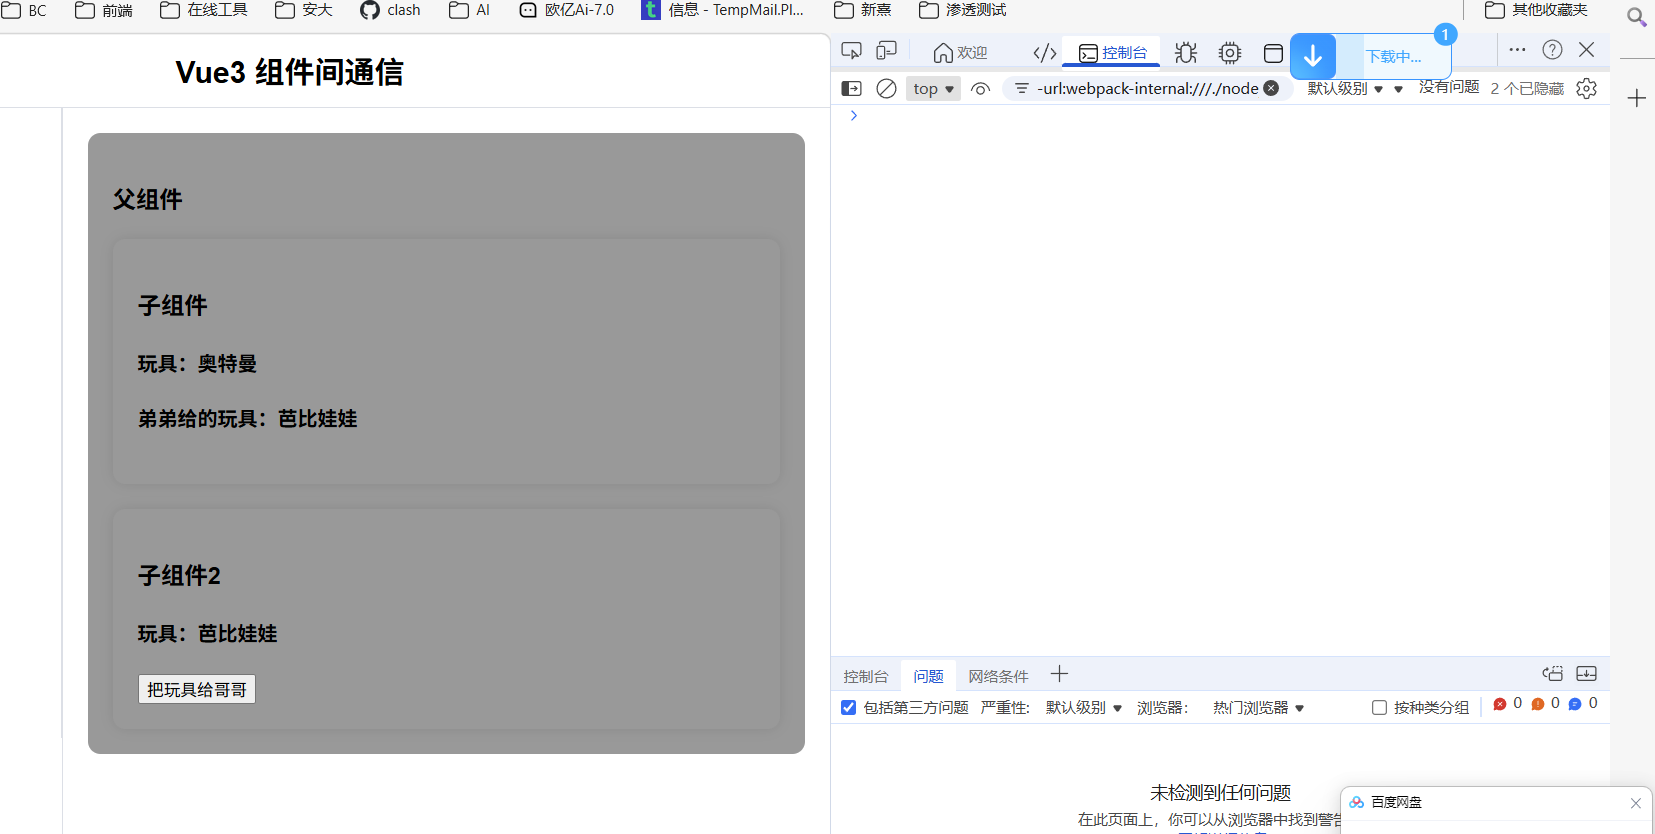Click the 把玩具给哥哥 button
1655x834 pixels.
coord(197,689)
